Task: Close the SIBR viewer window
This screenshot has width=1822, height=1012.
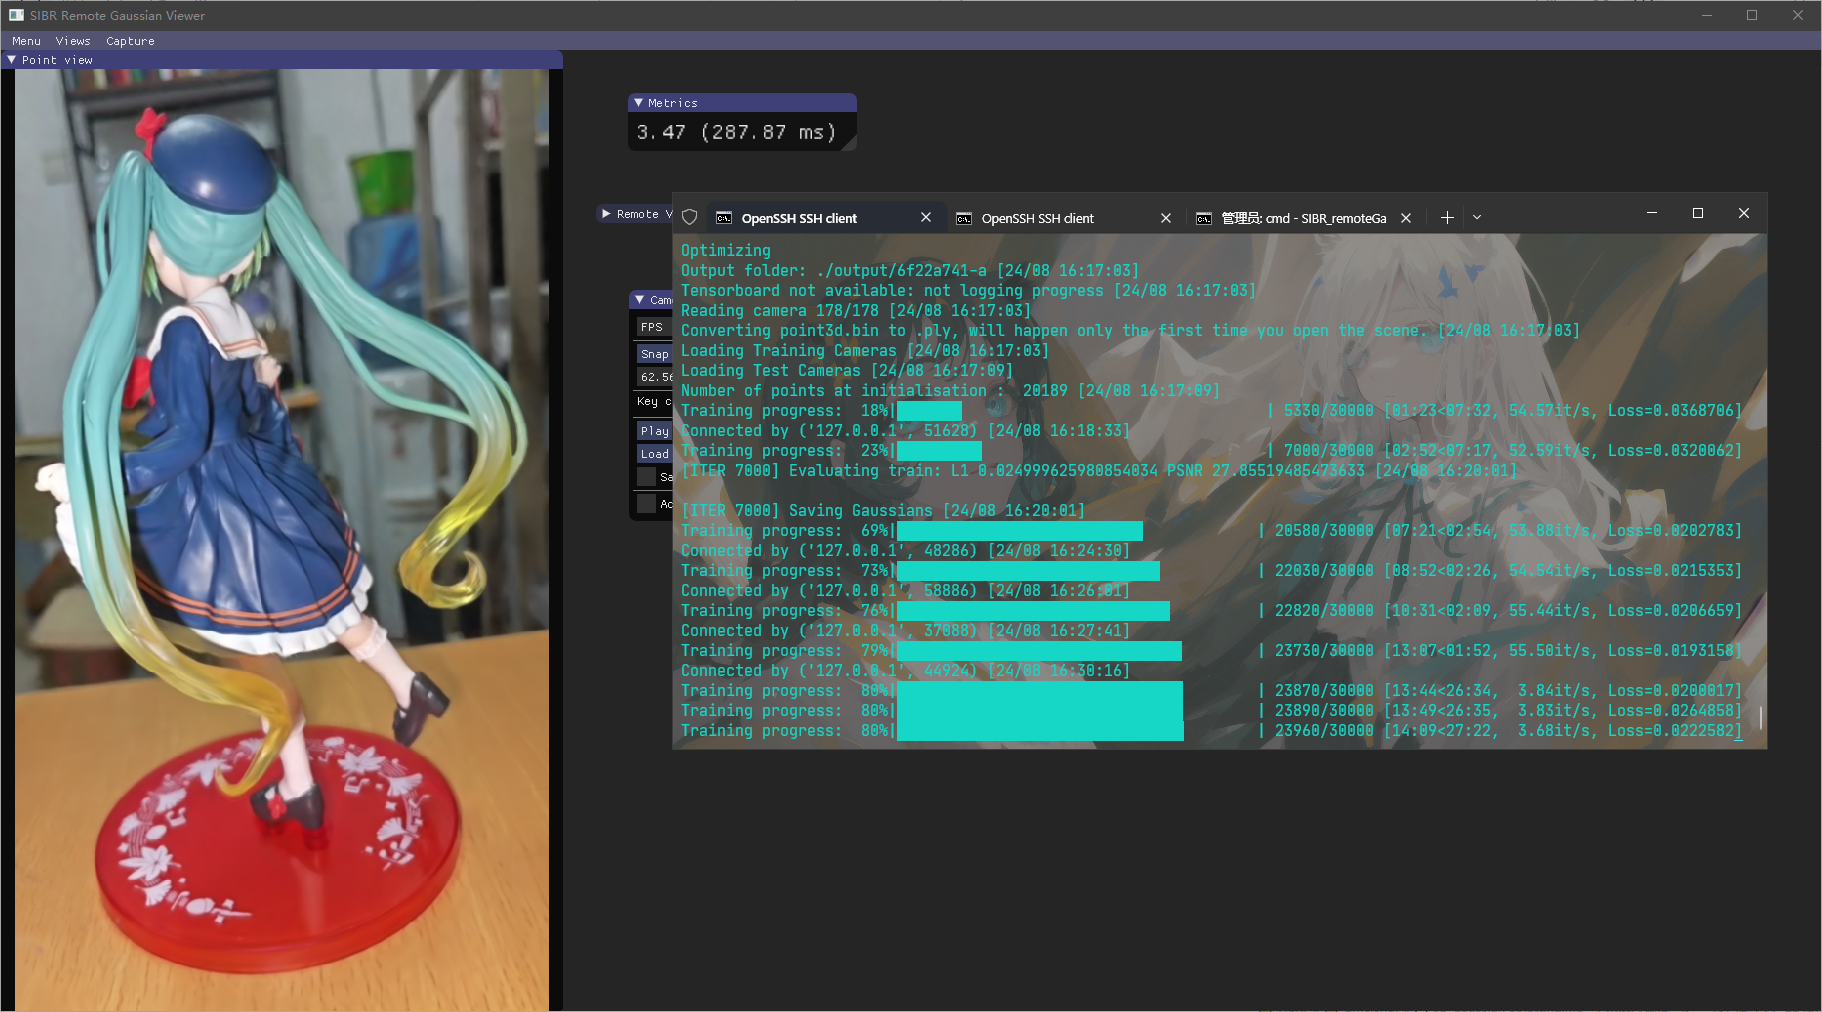Action: (1798, 15)
